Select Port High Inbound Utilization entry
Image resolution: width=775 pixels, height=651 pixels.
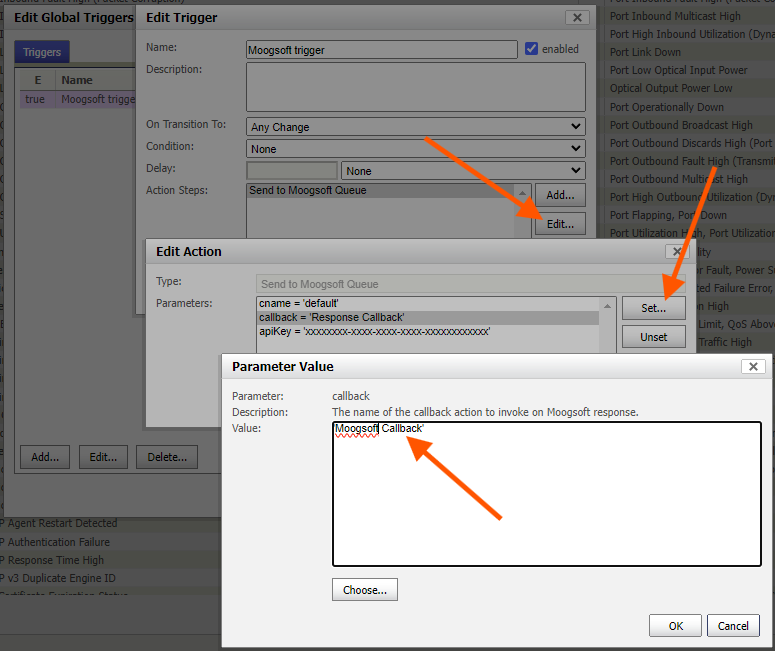tap(692, 34)
